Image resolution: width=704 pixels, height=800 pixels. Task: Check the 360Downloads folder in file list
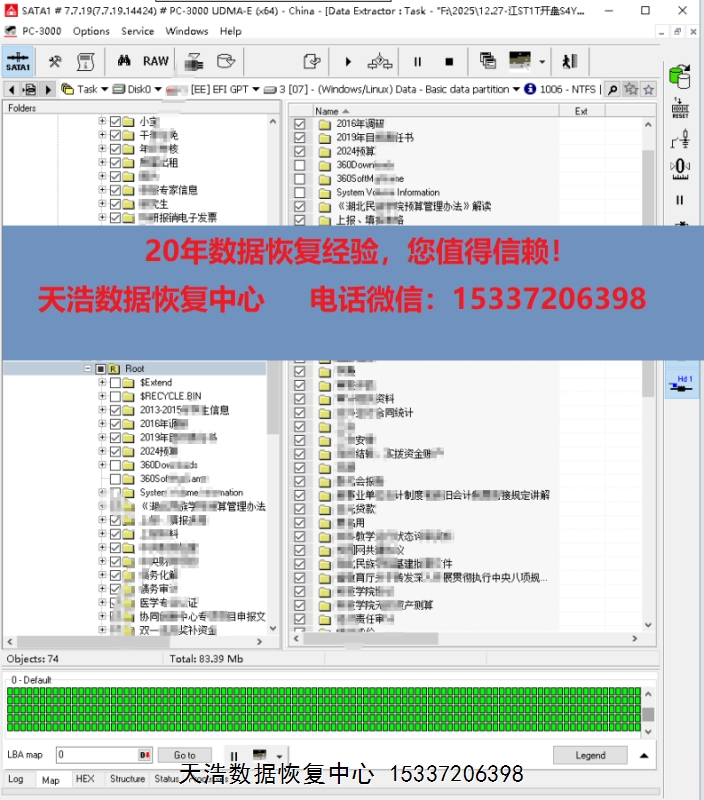click(299, 165)
